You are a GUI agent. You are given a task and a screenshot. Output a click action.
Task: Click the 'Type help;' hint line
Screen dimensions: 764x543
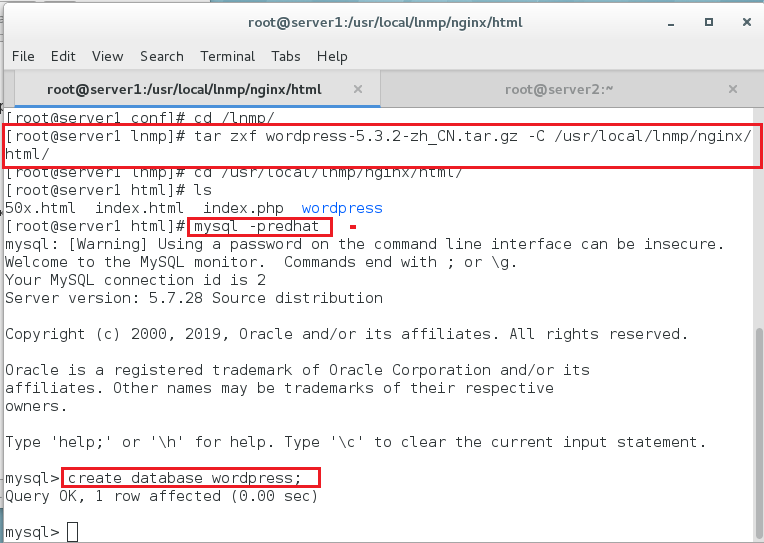tap(356, 442)
